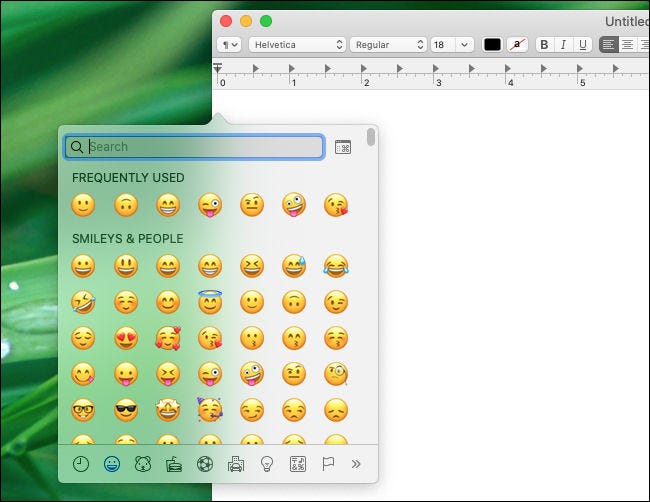Insert disappointed face emoji in last full row
The width and height of the screenshot is (650, 502).
336,410
